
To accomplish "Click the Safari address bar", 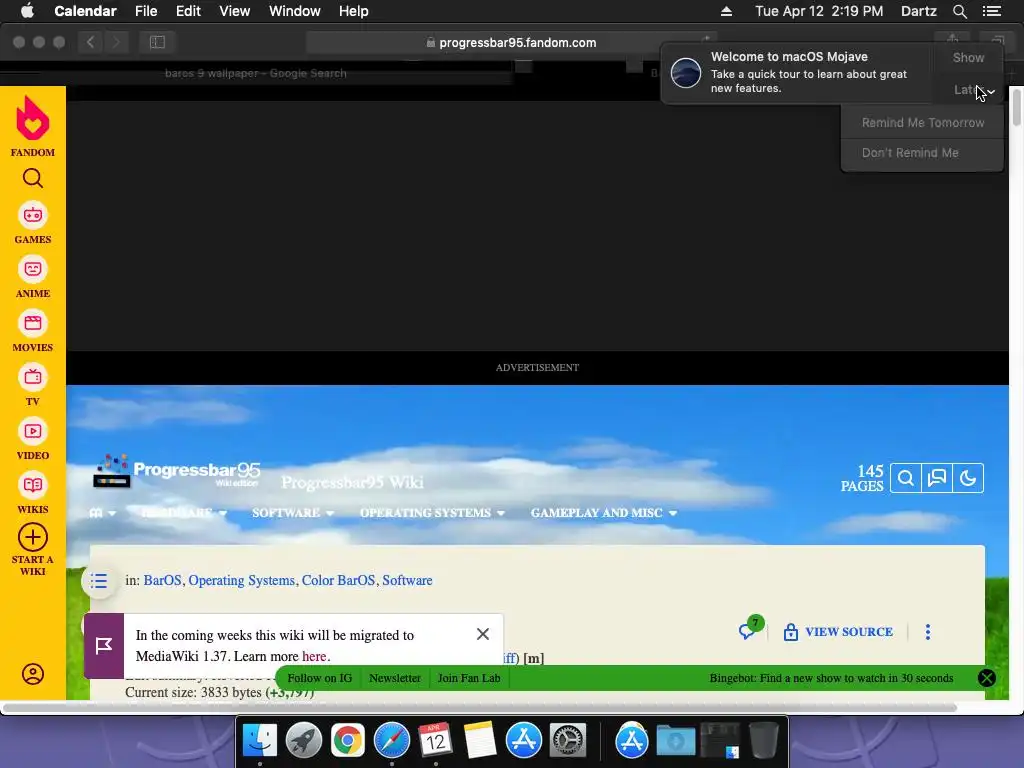I will 511,42.
